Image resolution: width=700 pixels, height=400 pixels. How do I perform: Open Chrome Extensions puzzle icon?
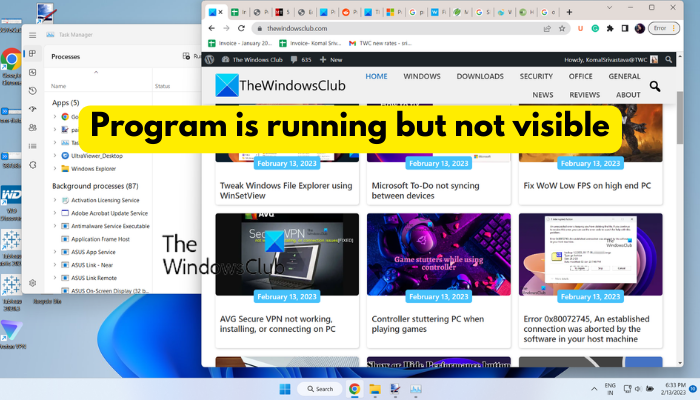point(610,29)
